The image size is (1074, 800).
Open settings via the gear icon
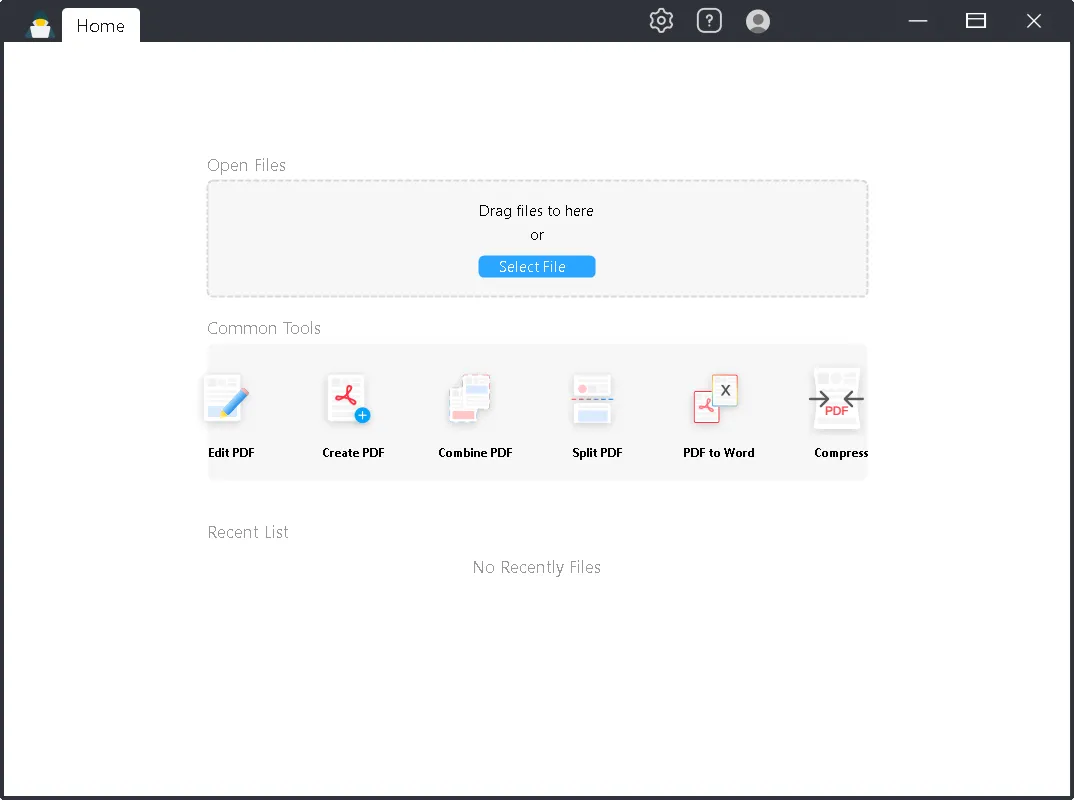pos(661,21)
